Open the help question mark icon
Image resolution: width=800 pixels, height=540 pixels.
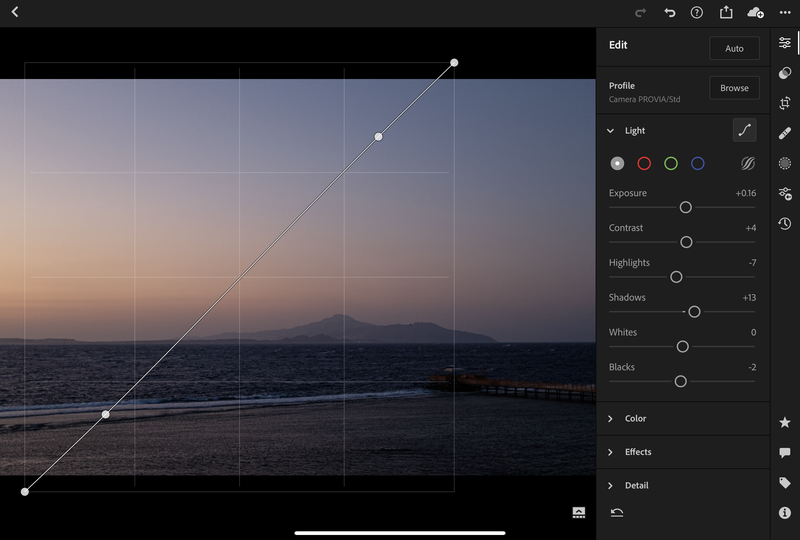tap(696, 12)
